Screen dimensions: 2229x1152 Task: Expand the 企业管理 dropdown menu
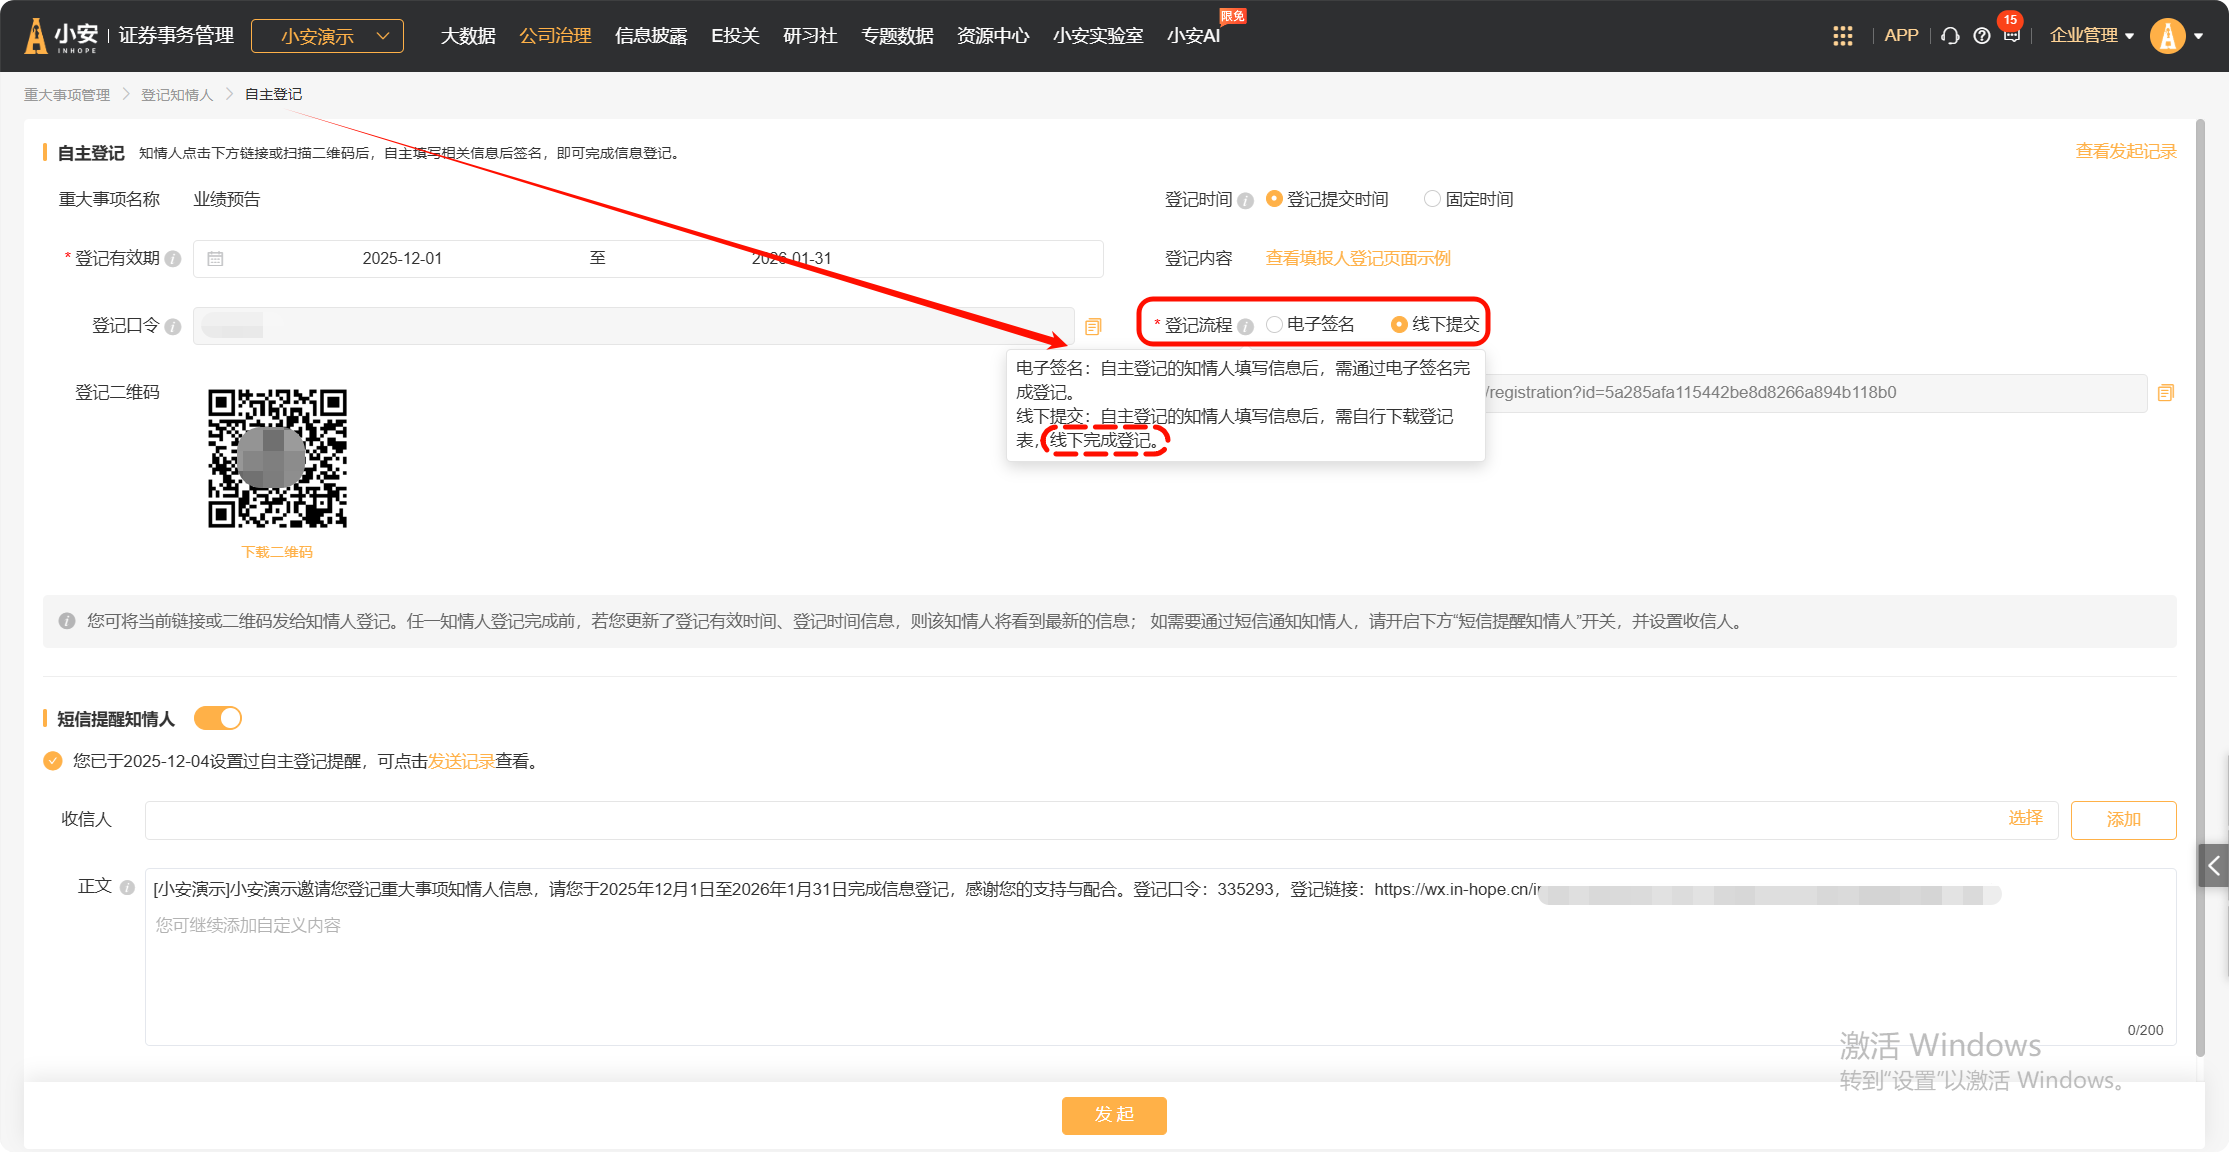coord(2091,36)
